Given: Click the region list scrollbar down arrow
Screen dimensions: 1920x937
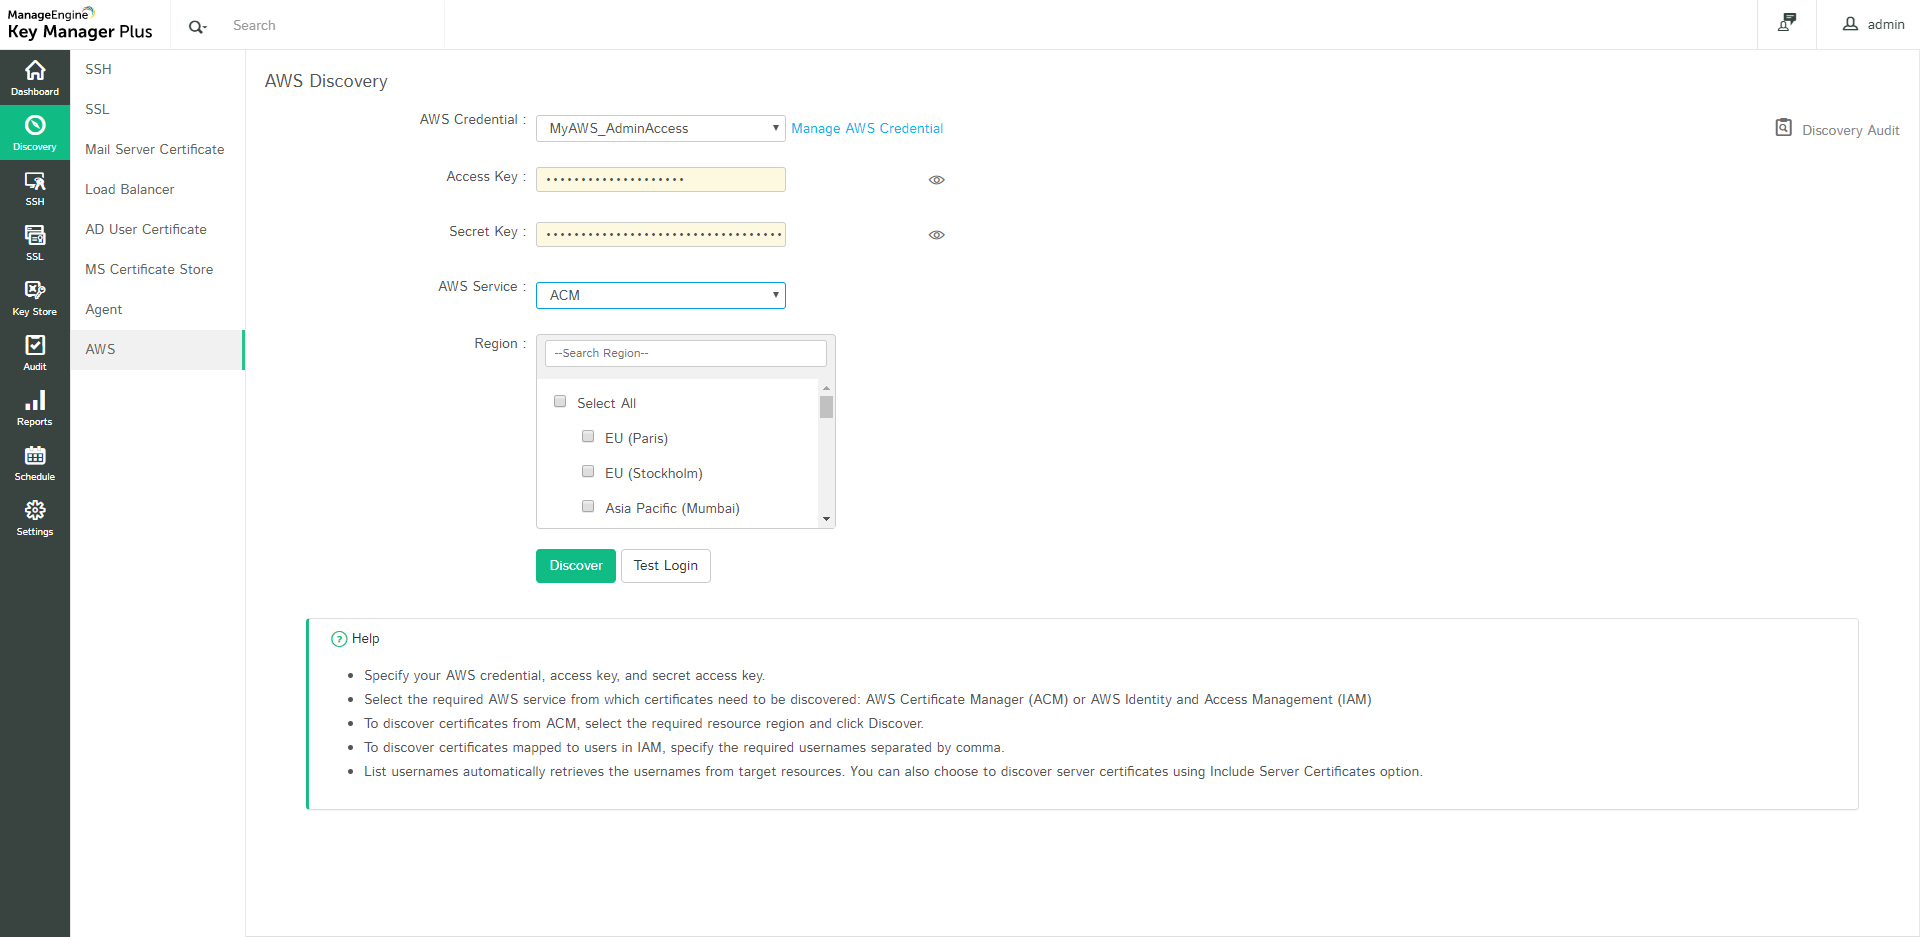Looking at the screenshot, I should [x=826, y=519].
